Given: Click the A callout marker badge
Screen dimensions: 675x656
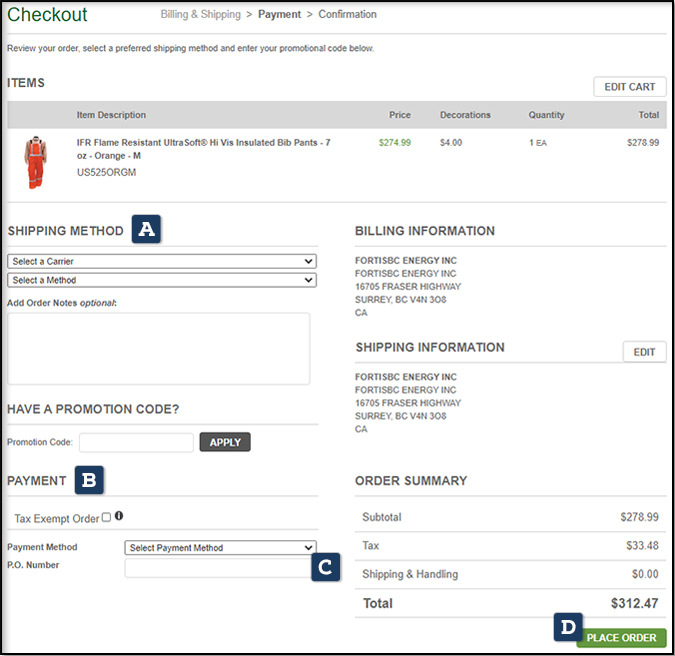Looking at the screenshot, I should coord(147,229).
